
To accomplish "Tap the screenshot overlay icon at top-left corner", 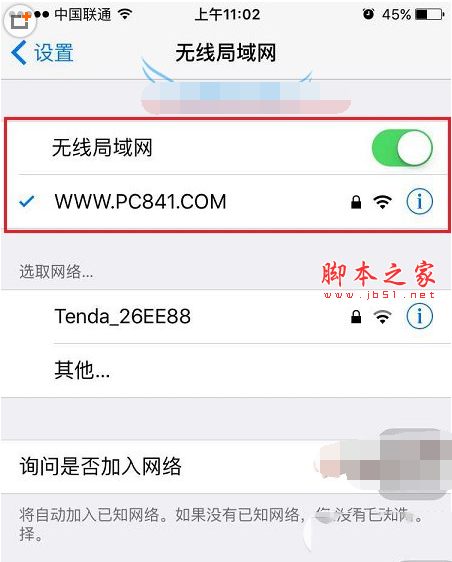I will click(x=20, y=21).
